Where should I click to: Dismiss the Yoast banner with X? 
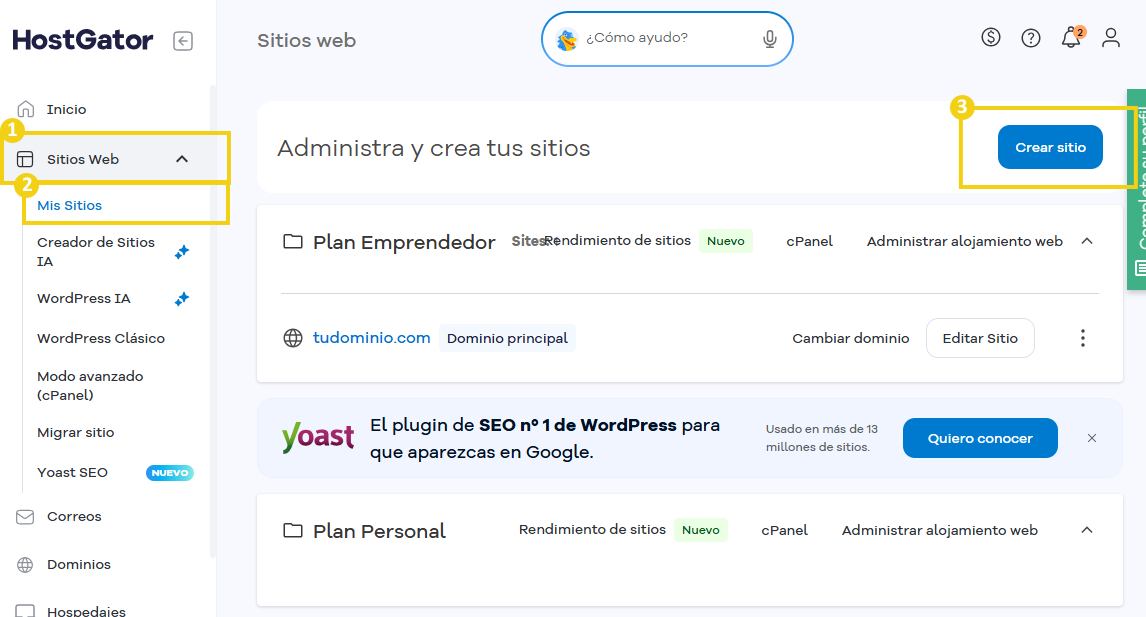click(x=1092, y=438)
